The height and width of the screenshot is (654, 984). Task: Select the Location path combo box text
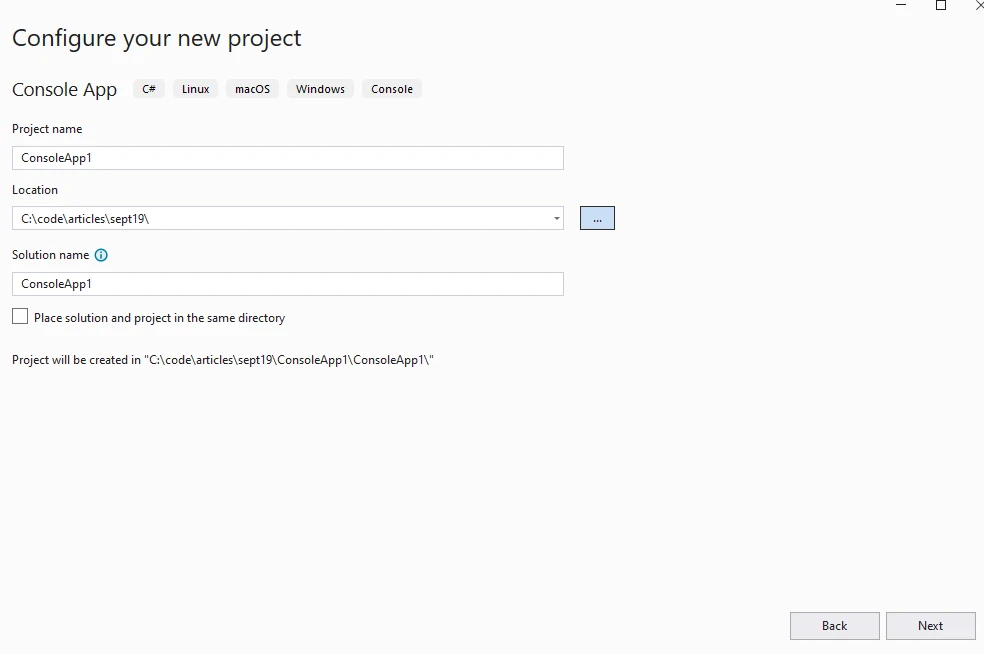point(280,218)
